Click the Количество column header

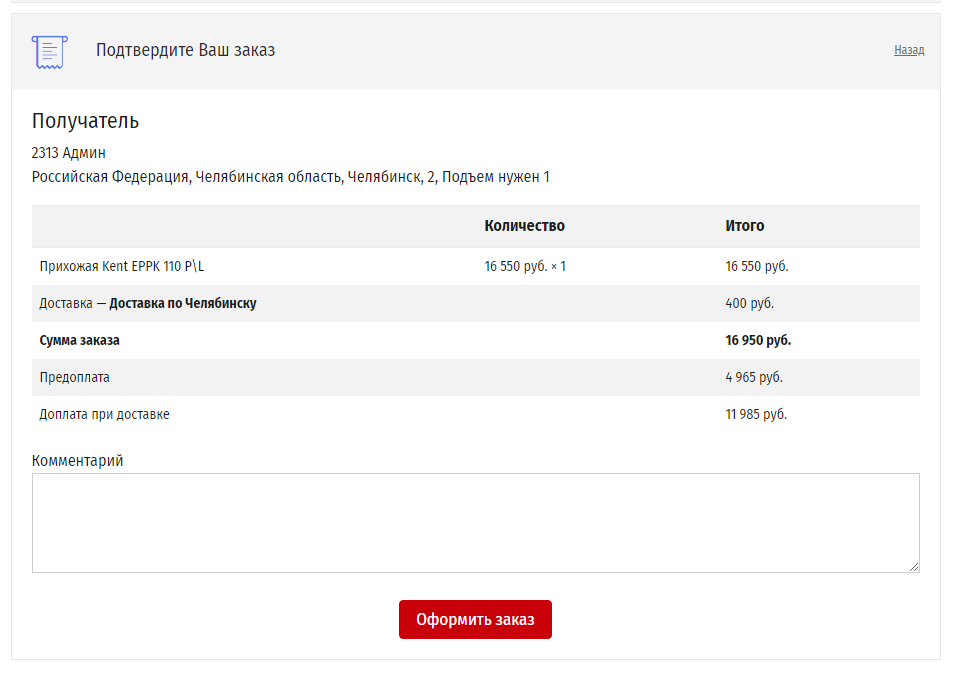(524, 226)
